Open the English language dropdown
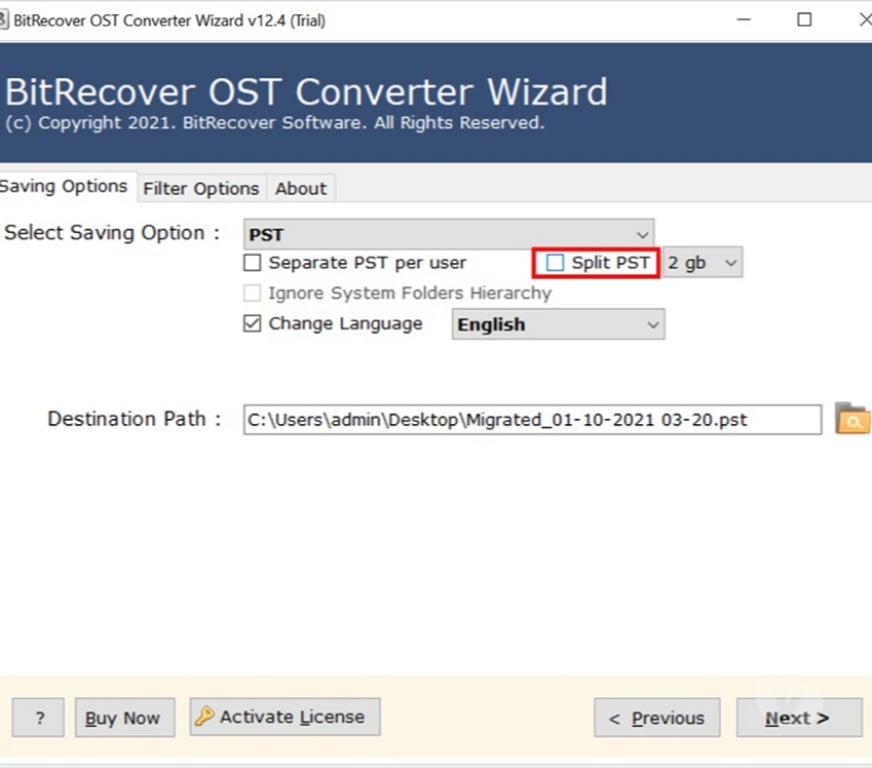 (x=557, y=325)
